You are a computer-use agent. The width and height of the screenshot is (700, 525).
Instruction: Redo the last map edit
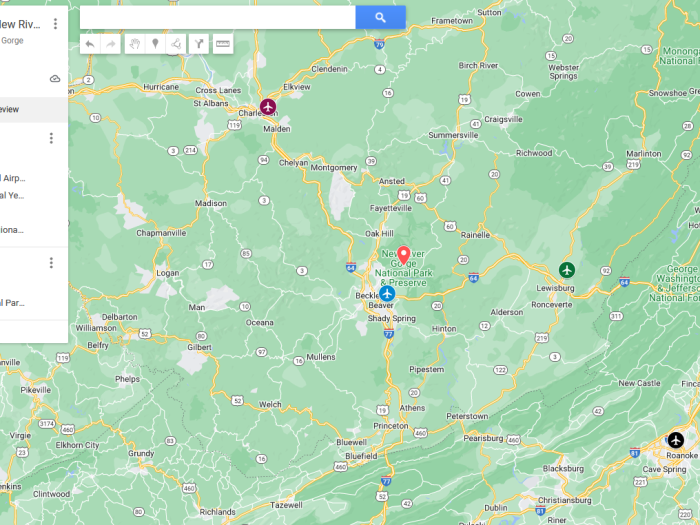pos(111,44)
